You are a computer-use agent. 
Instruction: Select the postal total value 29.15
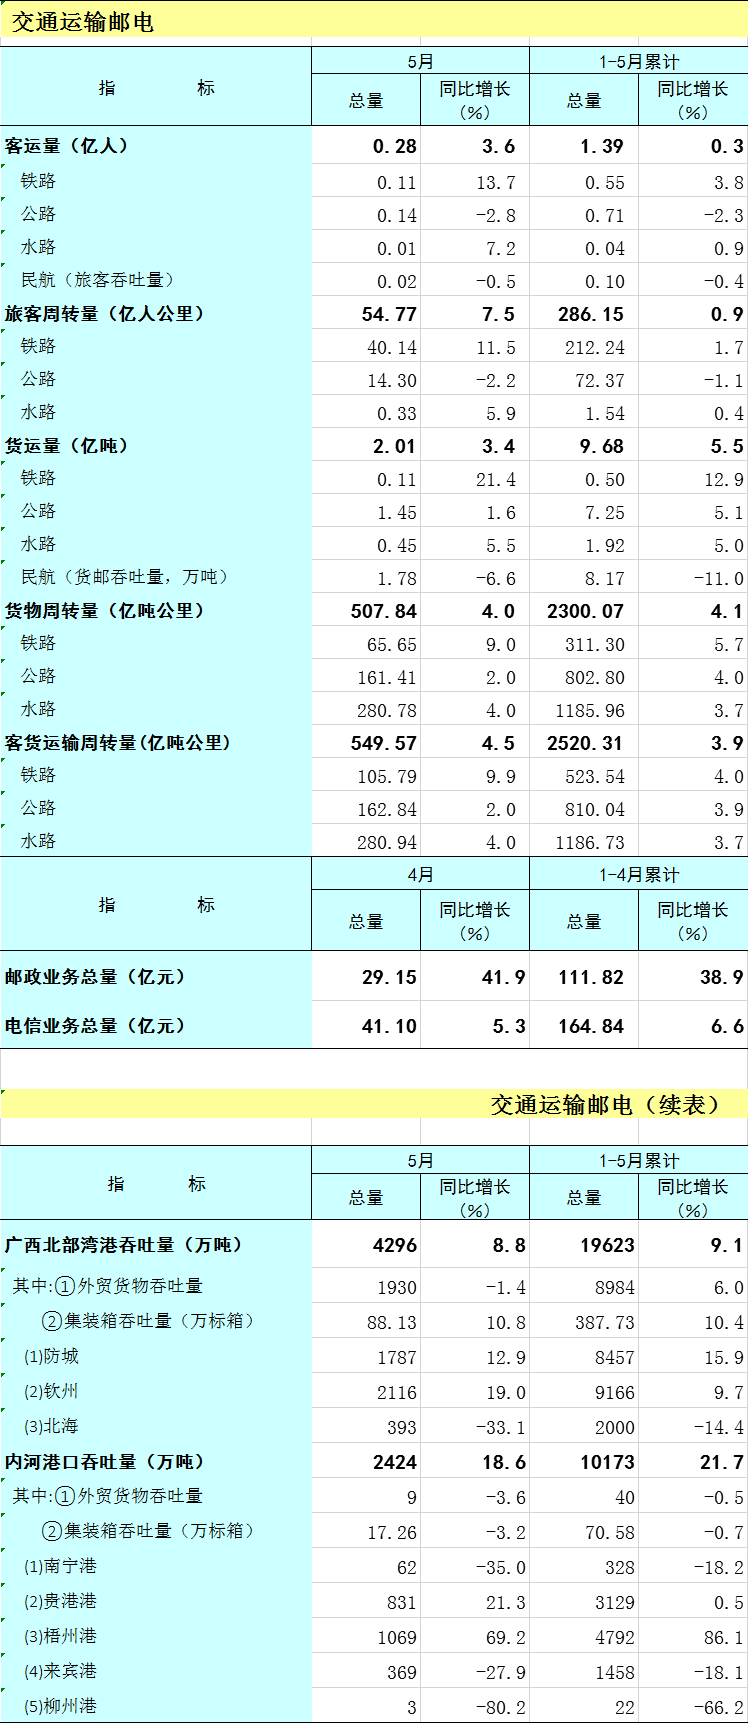[x=389, y=977]
